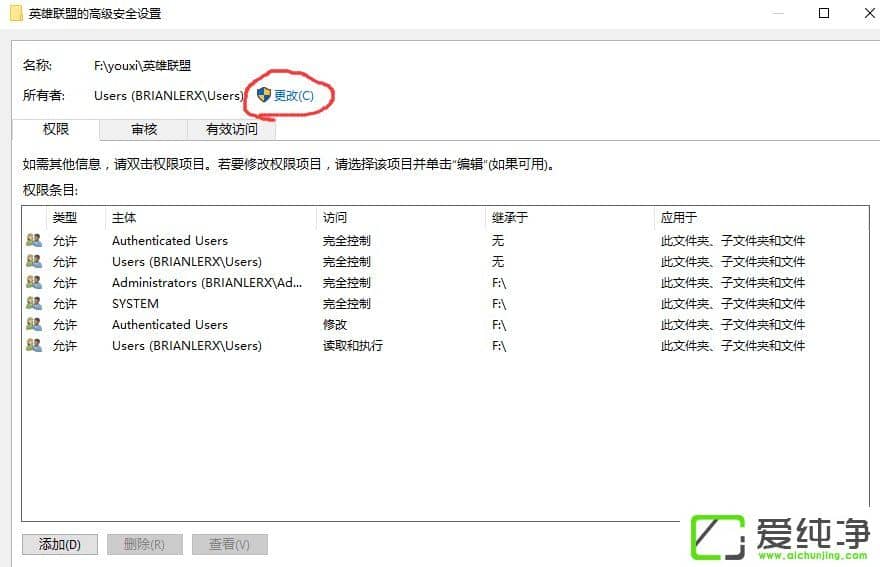880x567 pixels.
Task: Sort list by the 访问 column header
Action: pyautogui.click(x=334, y=217)
